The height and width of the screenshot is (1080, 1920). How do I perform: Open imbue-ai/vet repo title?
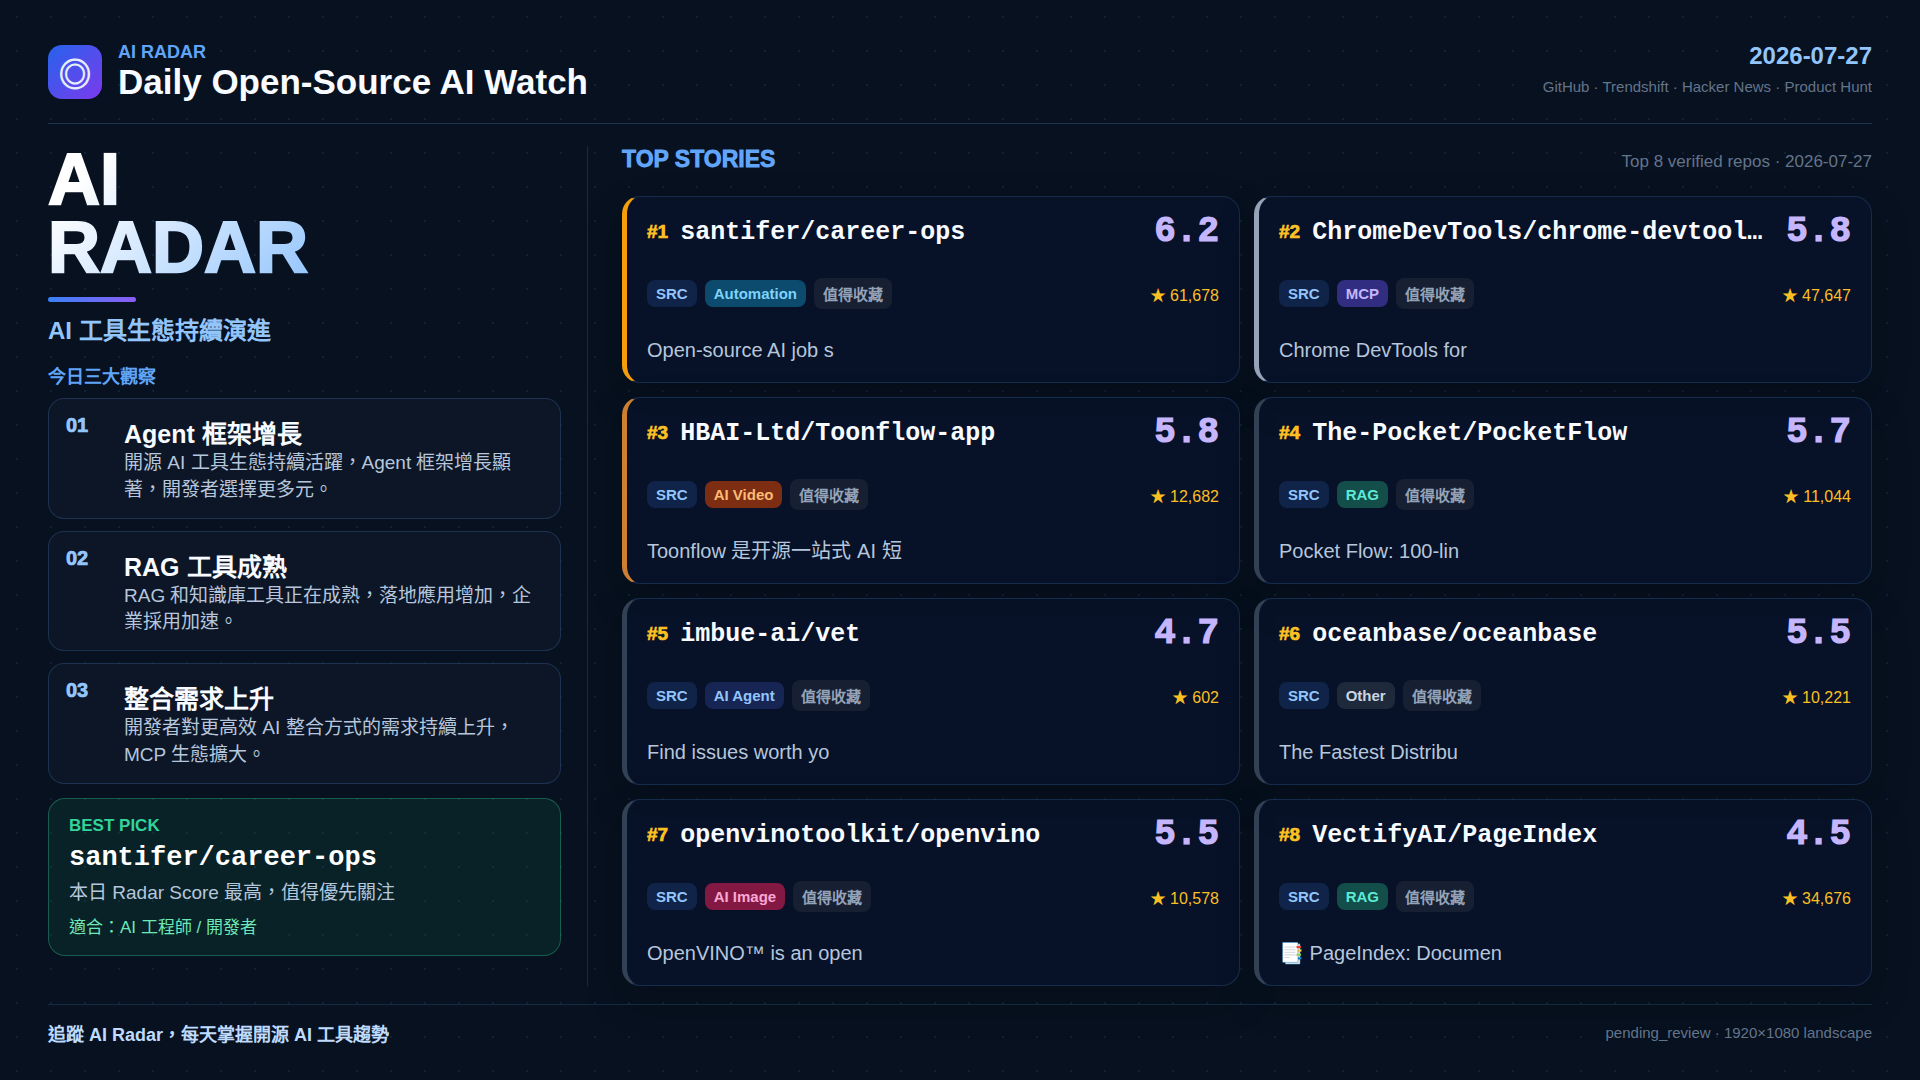pos(769,633)
